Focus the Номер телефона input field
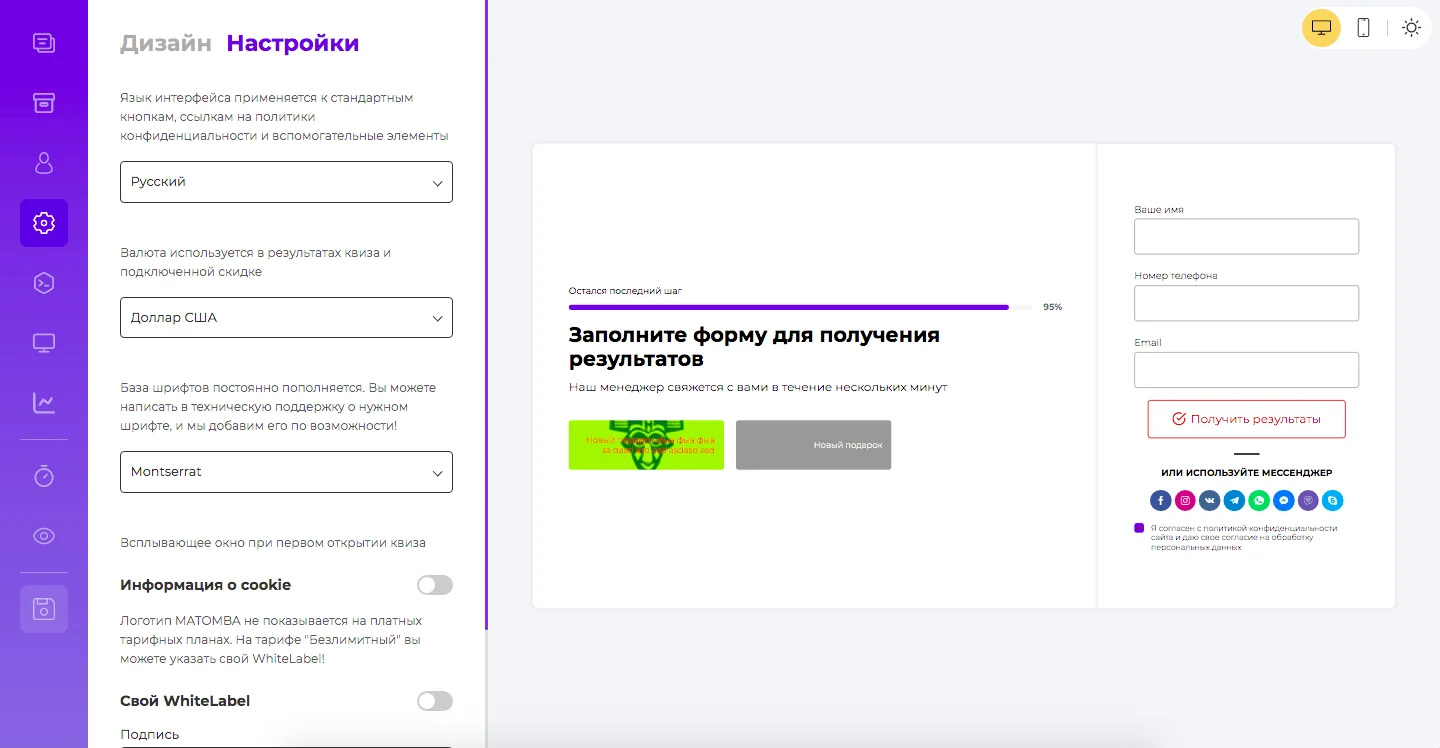This screenshot has width=1440, height=748. pos(1246,303)
